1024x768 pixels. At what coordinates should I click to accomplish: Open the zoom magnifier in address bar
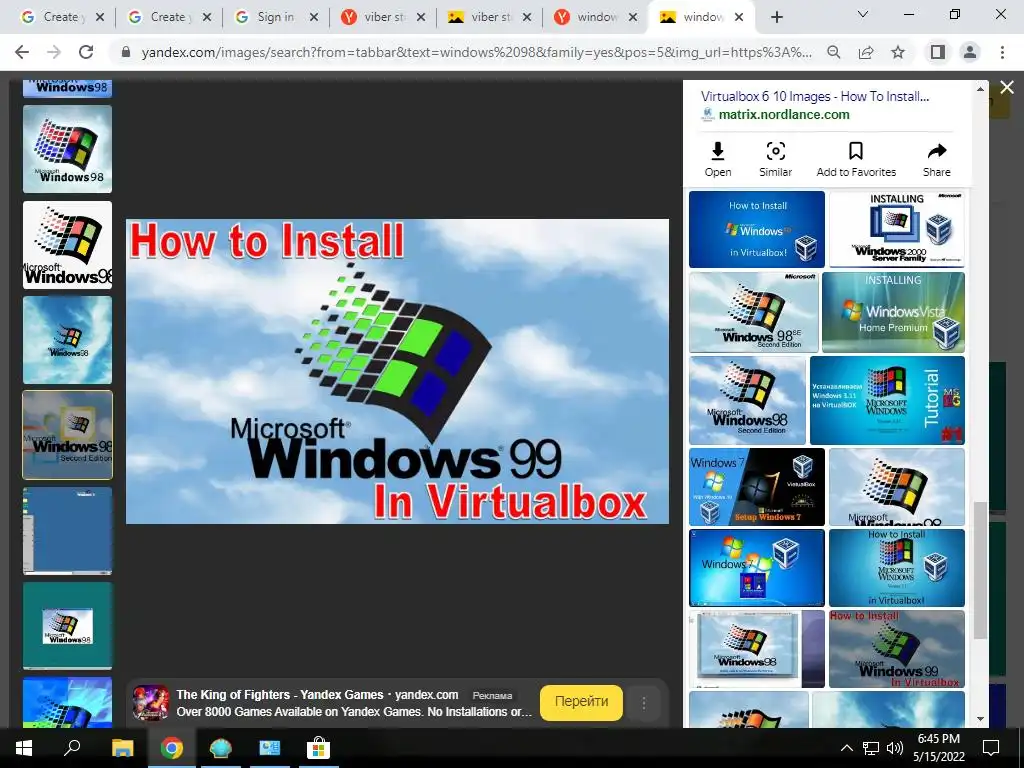coord(833,52)
